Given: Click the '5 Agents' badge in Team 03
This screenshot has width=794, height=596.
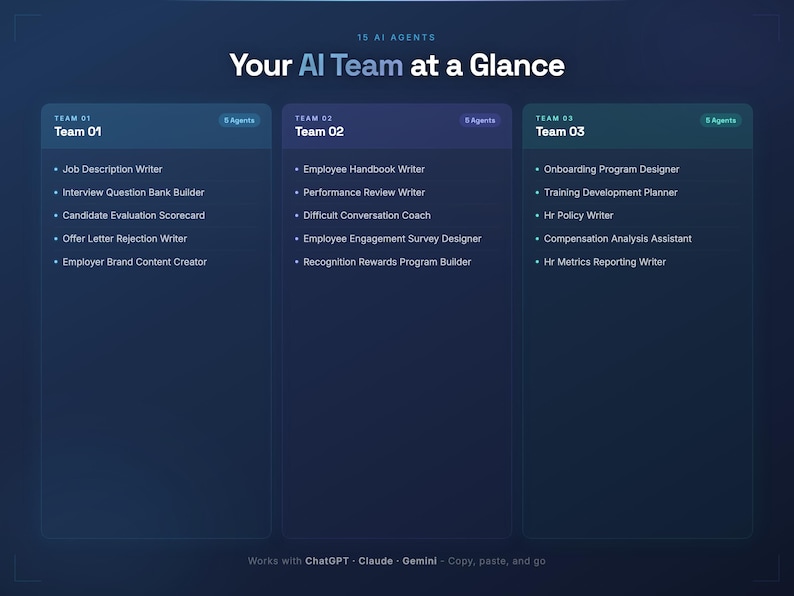Looking at the screenshot, I should point(721,121).
